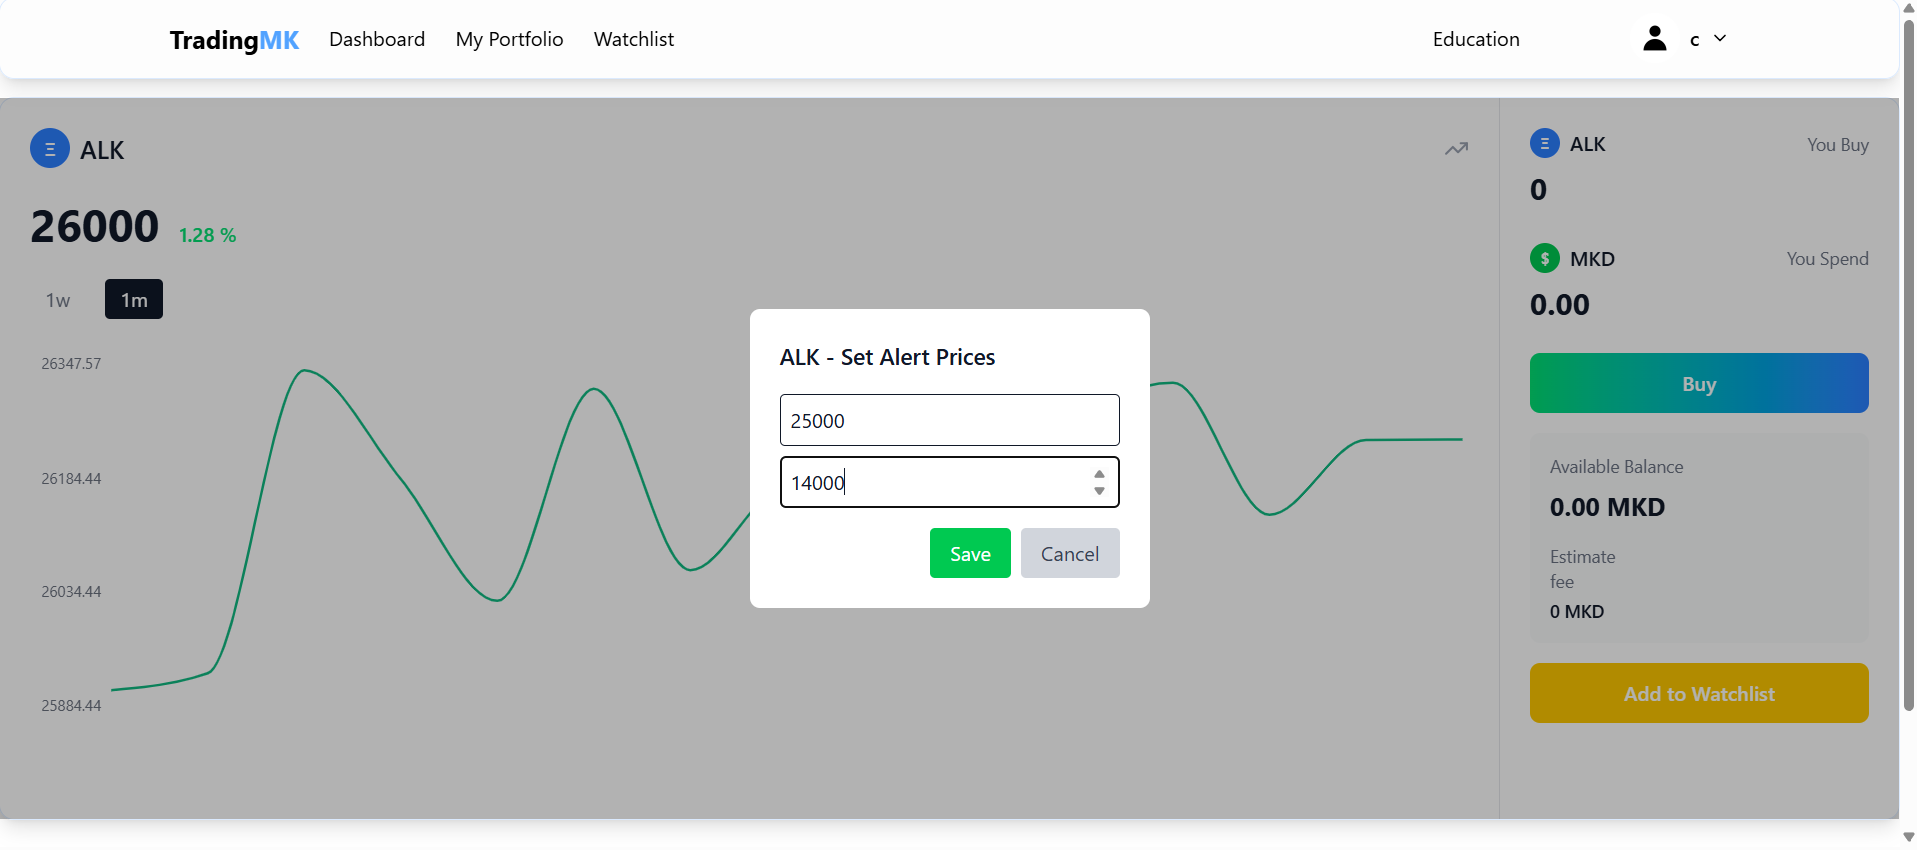This screenshot has width=1917, height=850.
Task: Cancel the Set Alert Prices dialog
Action: 1069,554
